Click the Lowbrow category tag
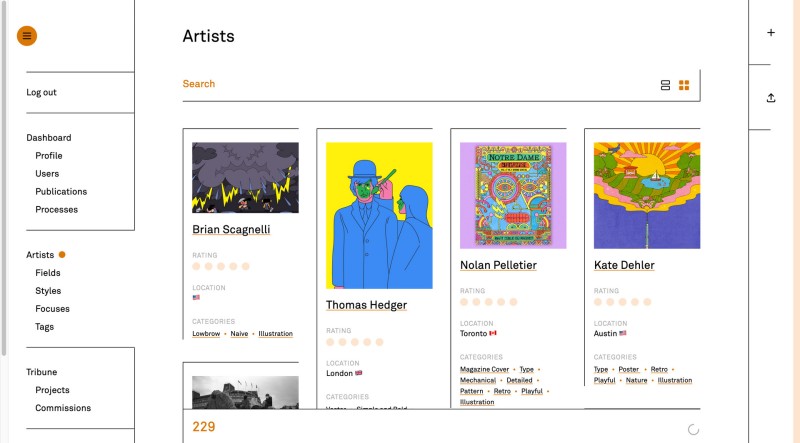The height and width of the screenshot is (443, 800). pos(206,334)
